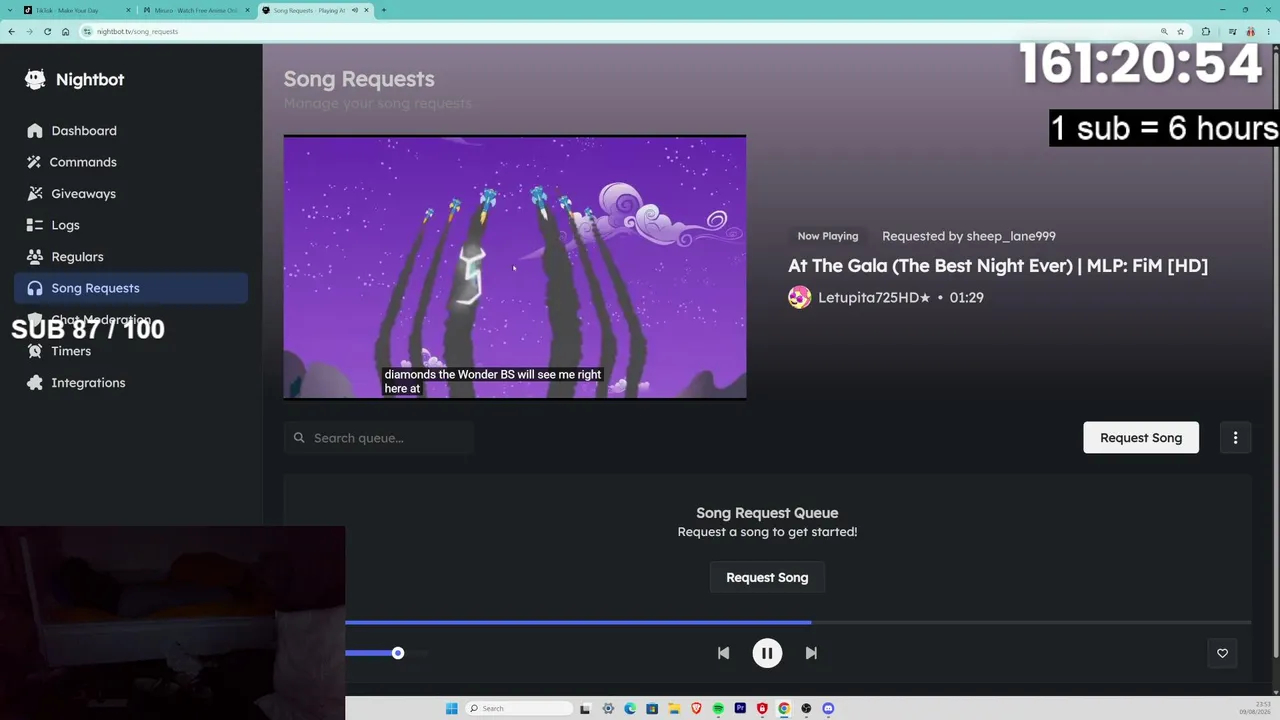Open a new browser tab
Screen dimensions: 1280x720
(384, 10)
